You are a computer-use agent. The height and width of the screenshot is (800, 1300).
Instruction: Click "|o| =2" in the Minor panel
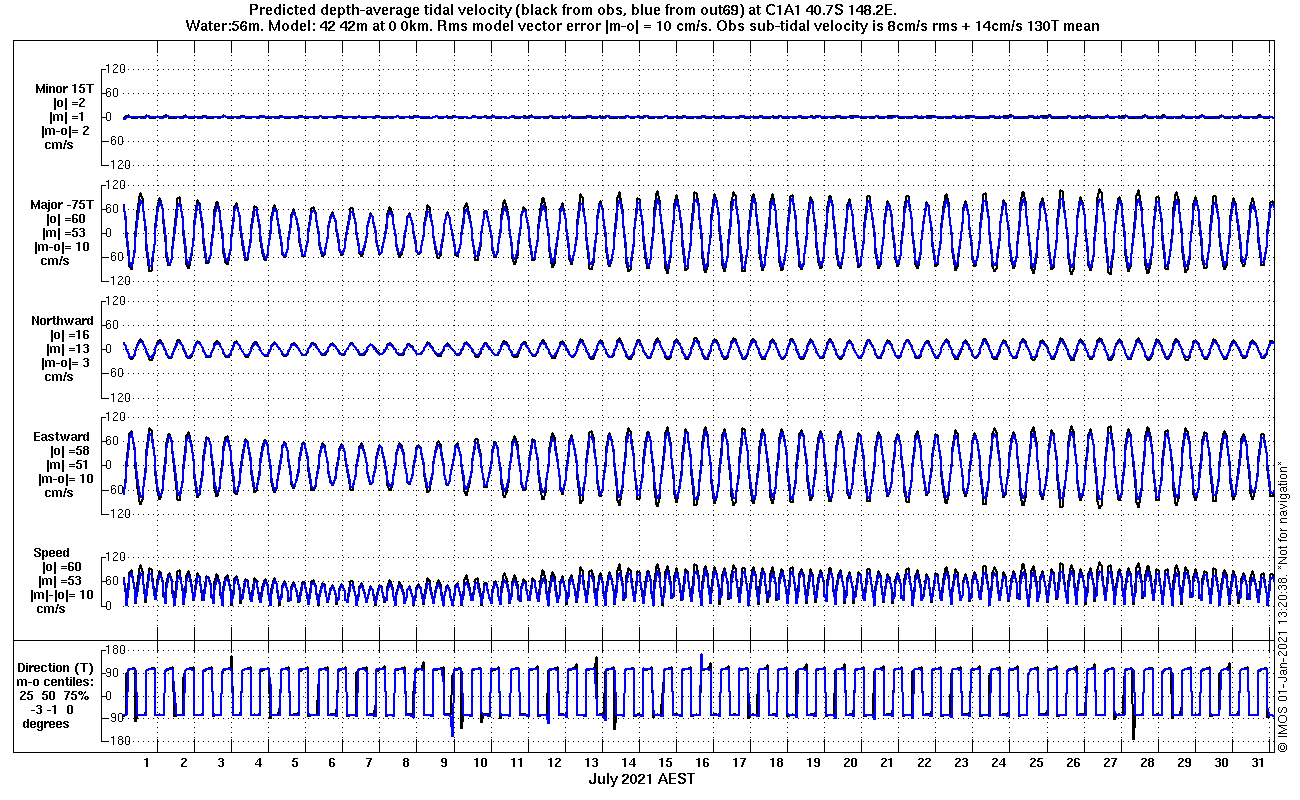pos(69,103)
